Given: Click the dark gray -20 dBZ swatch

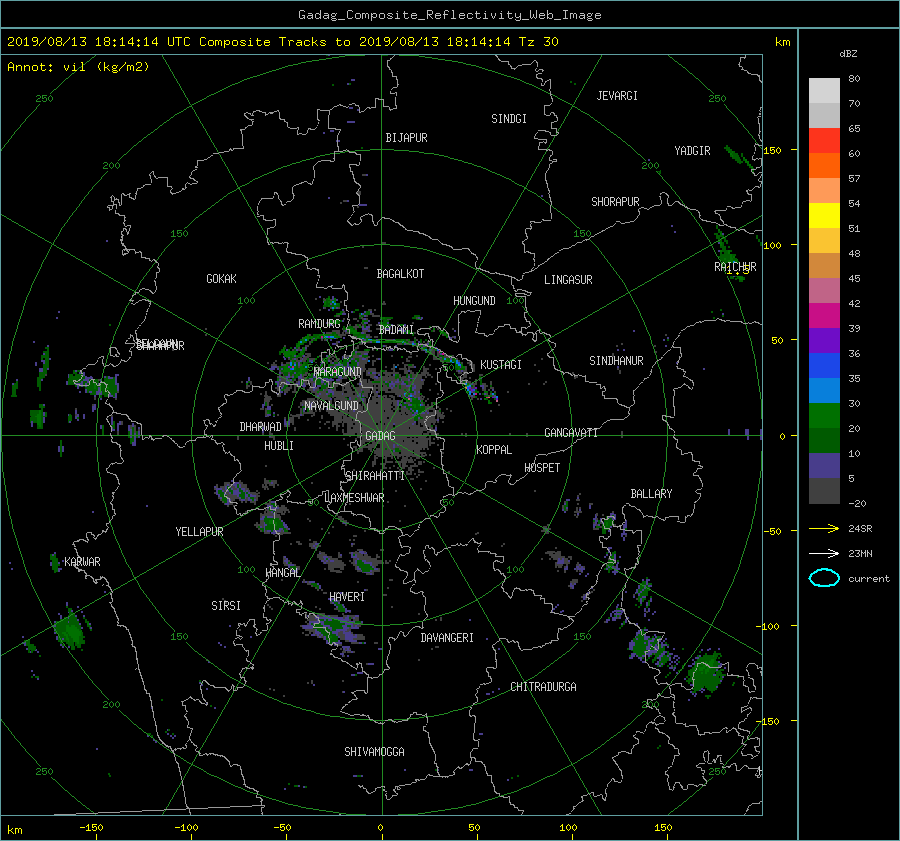Looking at the screenshot, I should [824, 491].
